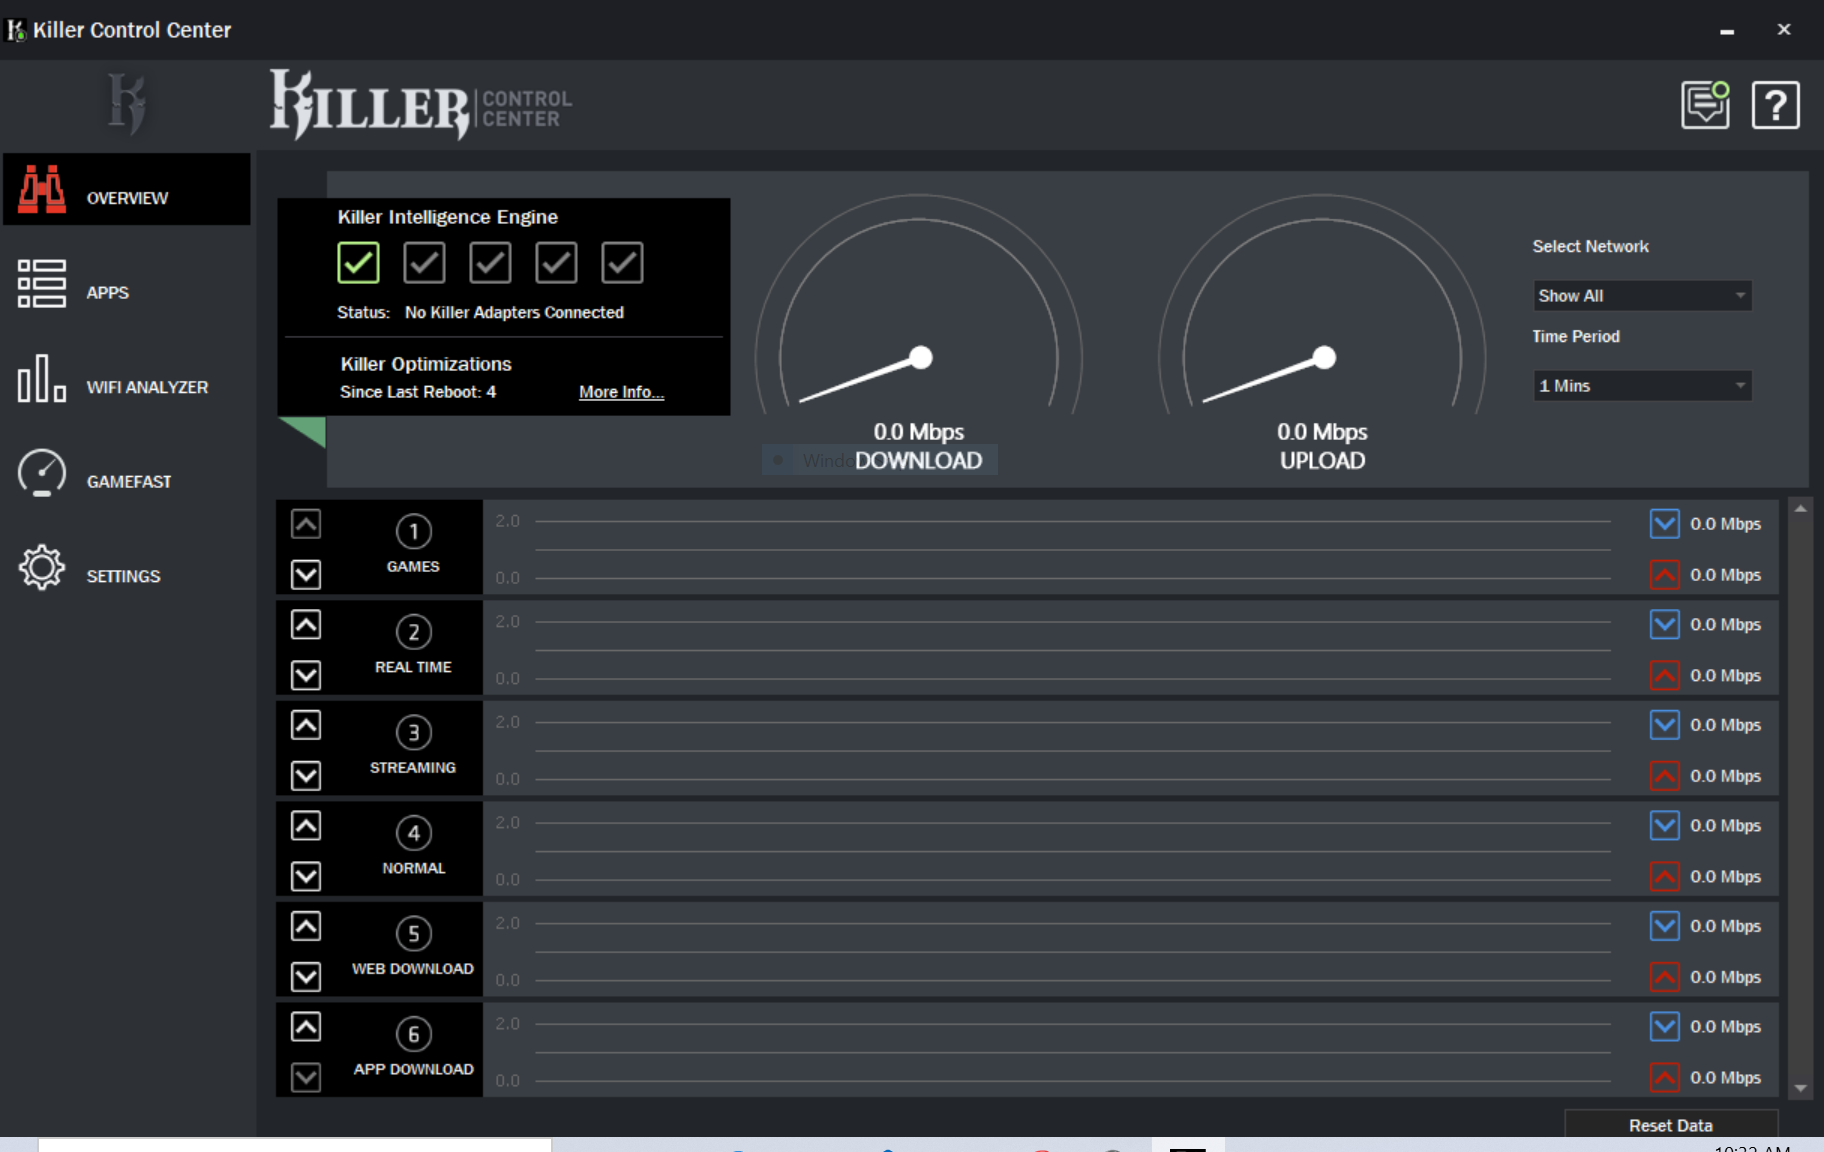Open the notifications message icon

[x=1705, y=105]
